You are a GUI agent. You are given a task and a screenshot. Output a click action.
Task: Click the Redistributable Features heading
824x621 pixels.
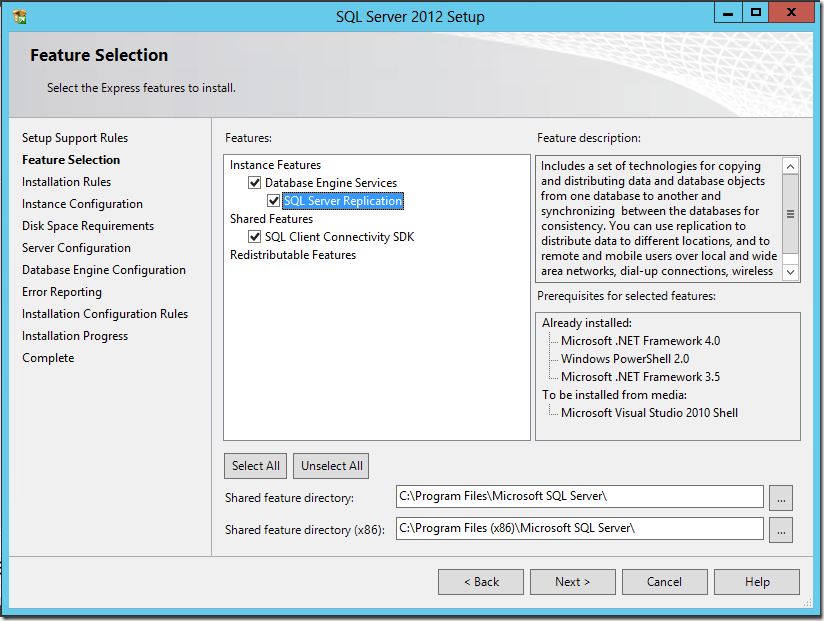coord(293,255)
